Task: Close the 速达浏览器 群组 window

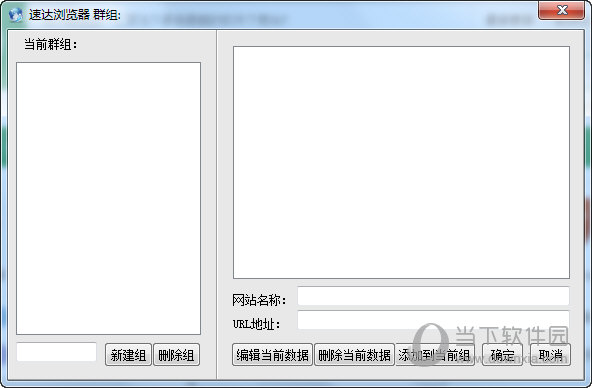Action: [x=562, y=10]
